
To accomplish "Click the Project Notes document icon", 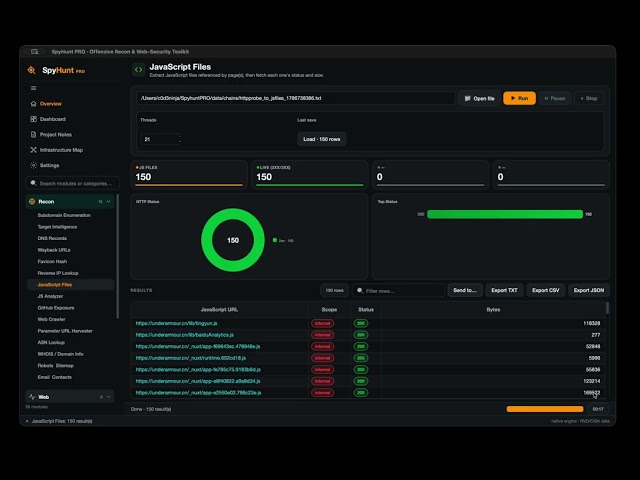I will (x=33, y=134).
